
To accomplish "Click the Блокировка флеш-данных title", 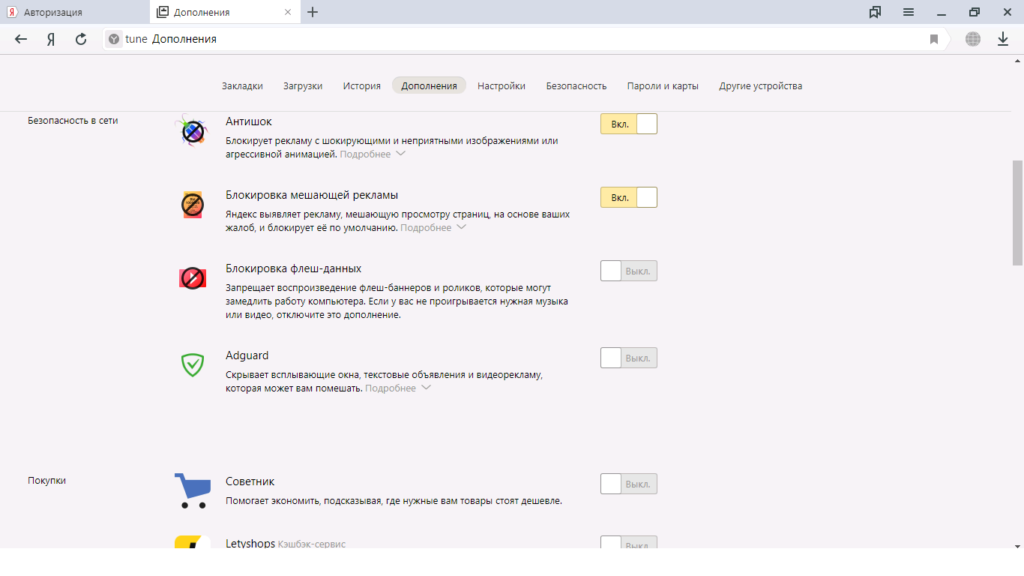I will click(293, 268).
